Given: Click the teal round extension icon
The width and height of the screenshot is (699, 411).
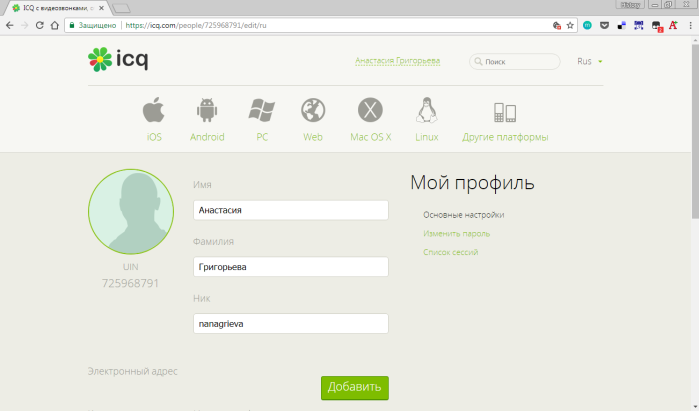Looking at the screenshot, I should 587,25.
